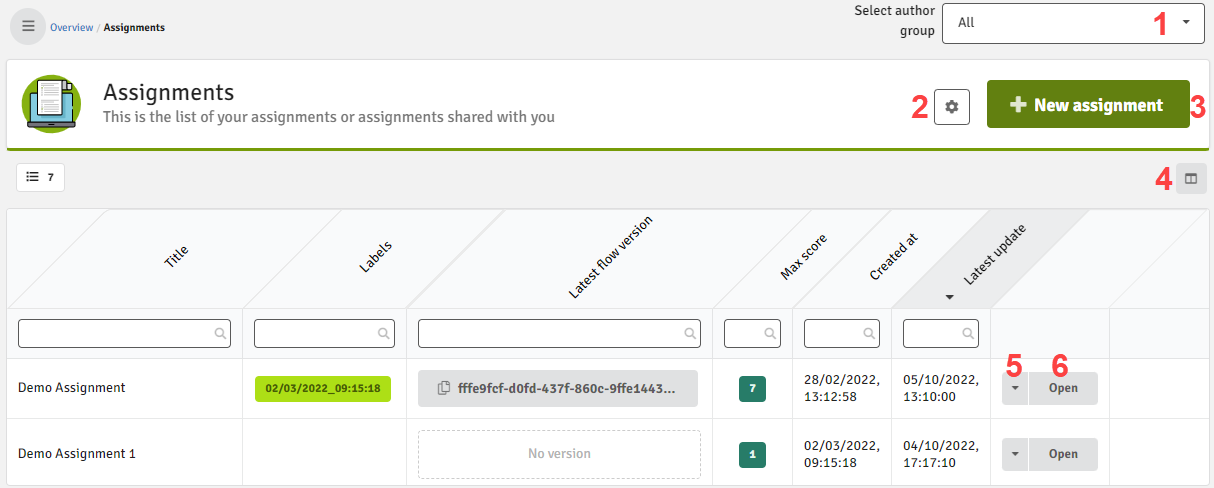The width and height of the screenshot is (1214, 488).
Task: Expand actions dropdown for Demo Assignment
Action: [1015, 388]
